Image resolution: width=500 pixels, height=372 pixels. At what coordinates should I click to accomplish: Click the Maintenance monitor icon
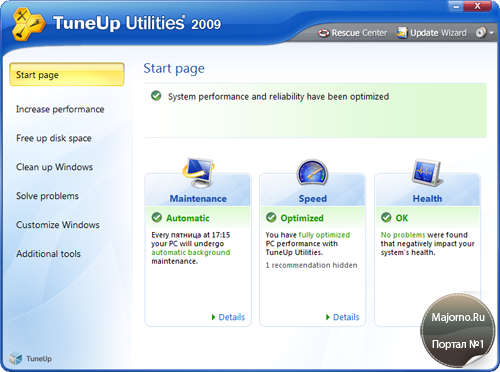point(199,172)
